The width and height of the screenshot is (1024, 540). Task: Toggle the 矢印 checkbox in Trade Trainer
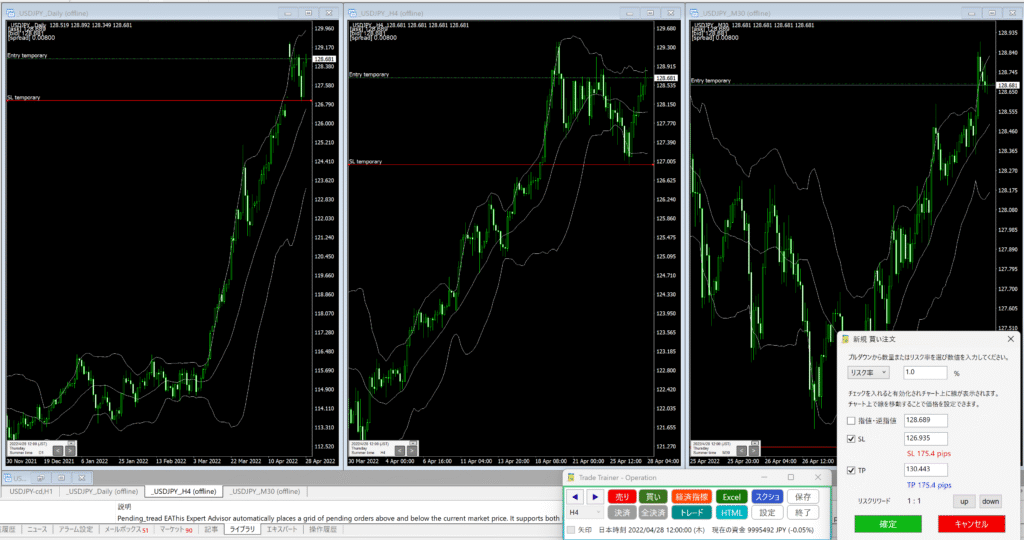pos(571,530)
